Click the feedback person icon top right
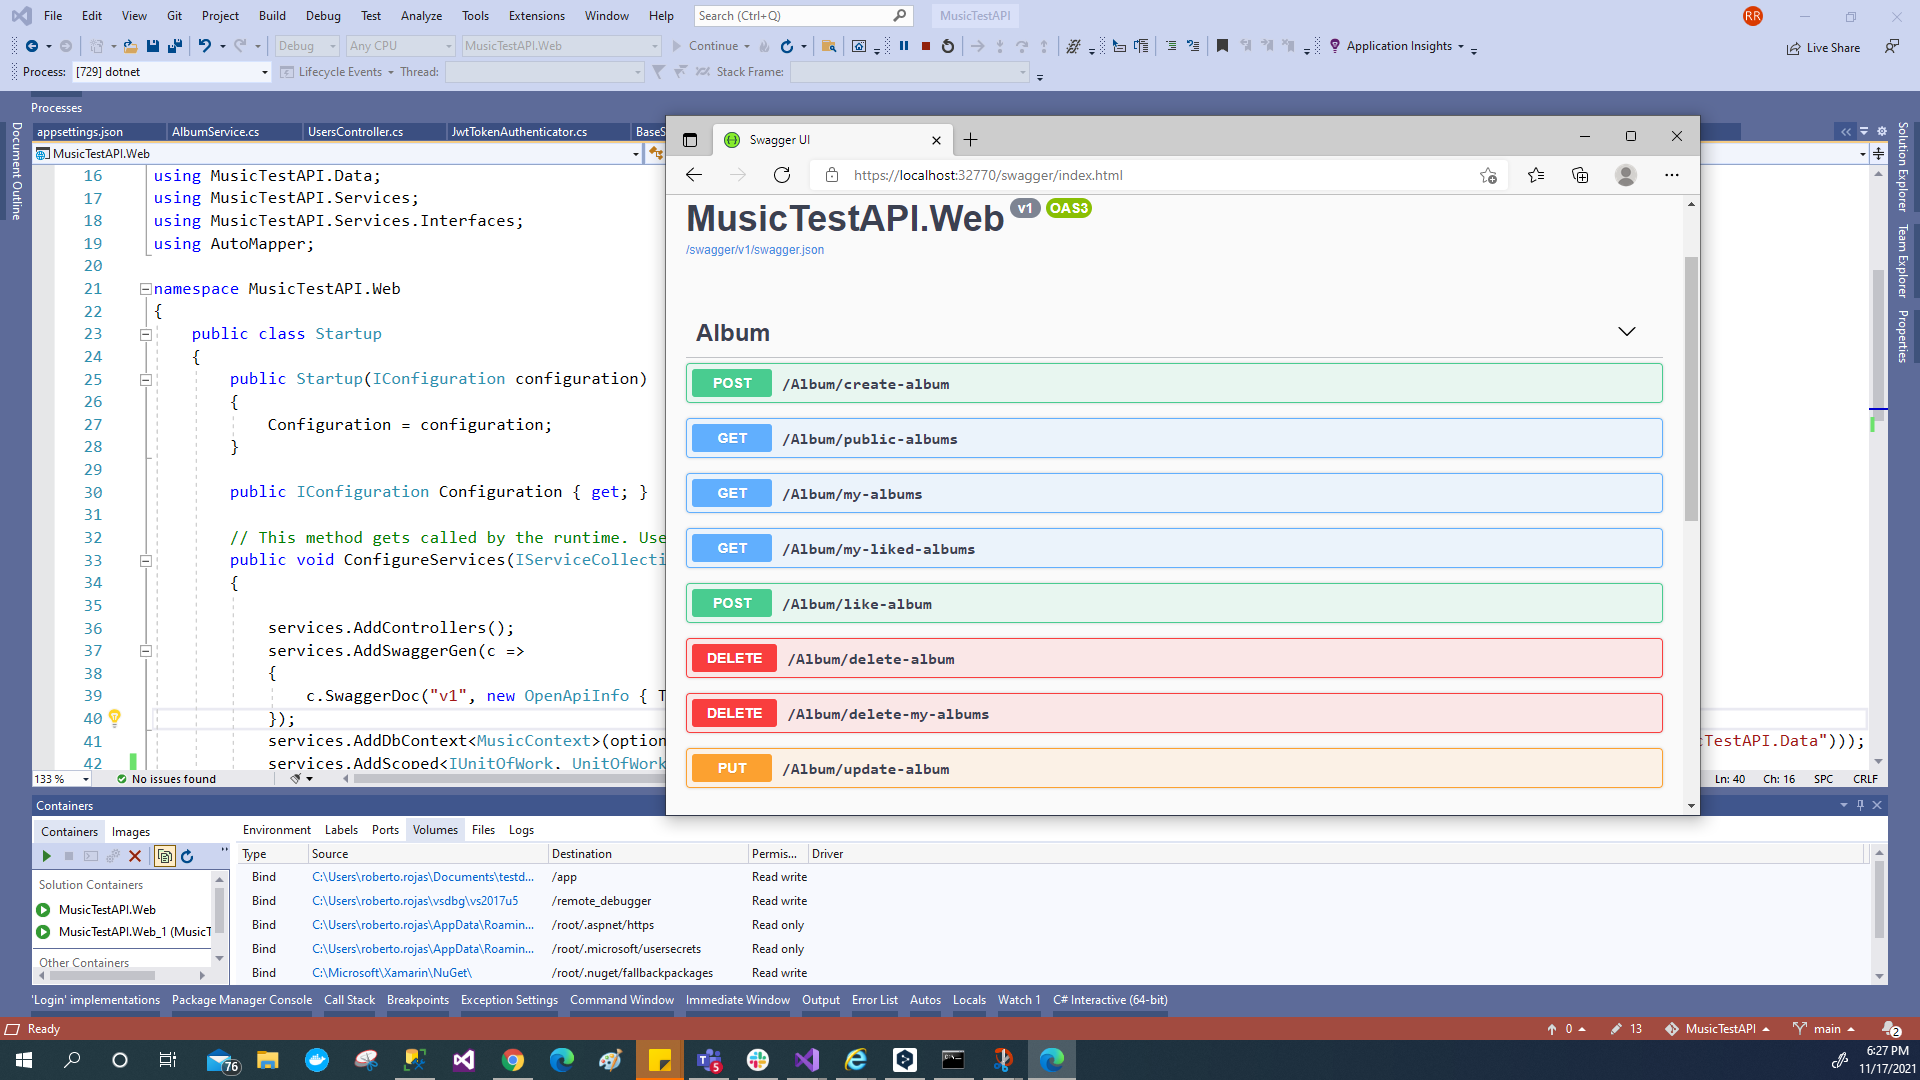This screenshot has width=1920, height=1080. [1892, 47]
